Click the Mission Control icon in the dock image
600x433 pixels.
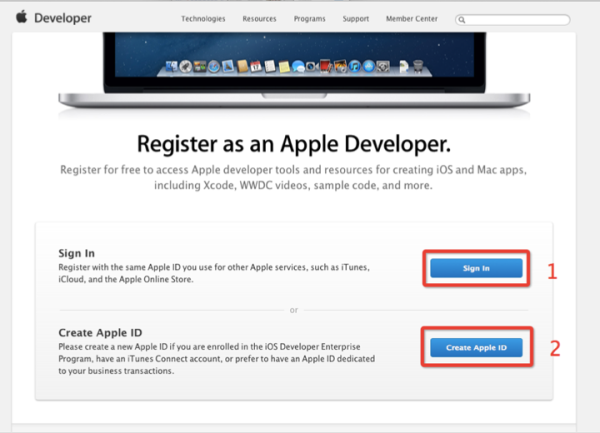click(x=200, y=66)
